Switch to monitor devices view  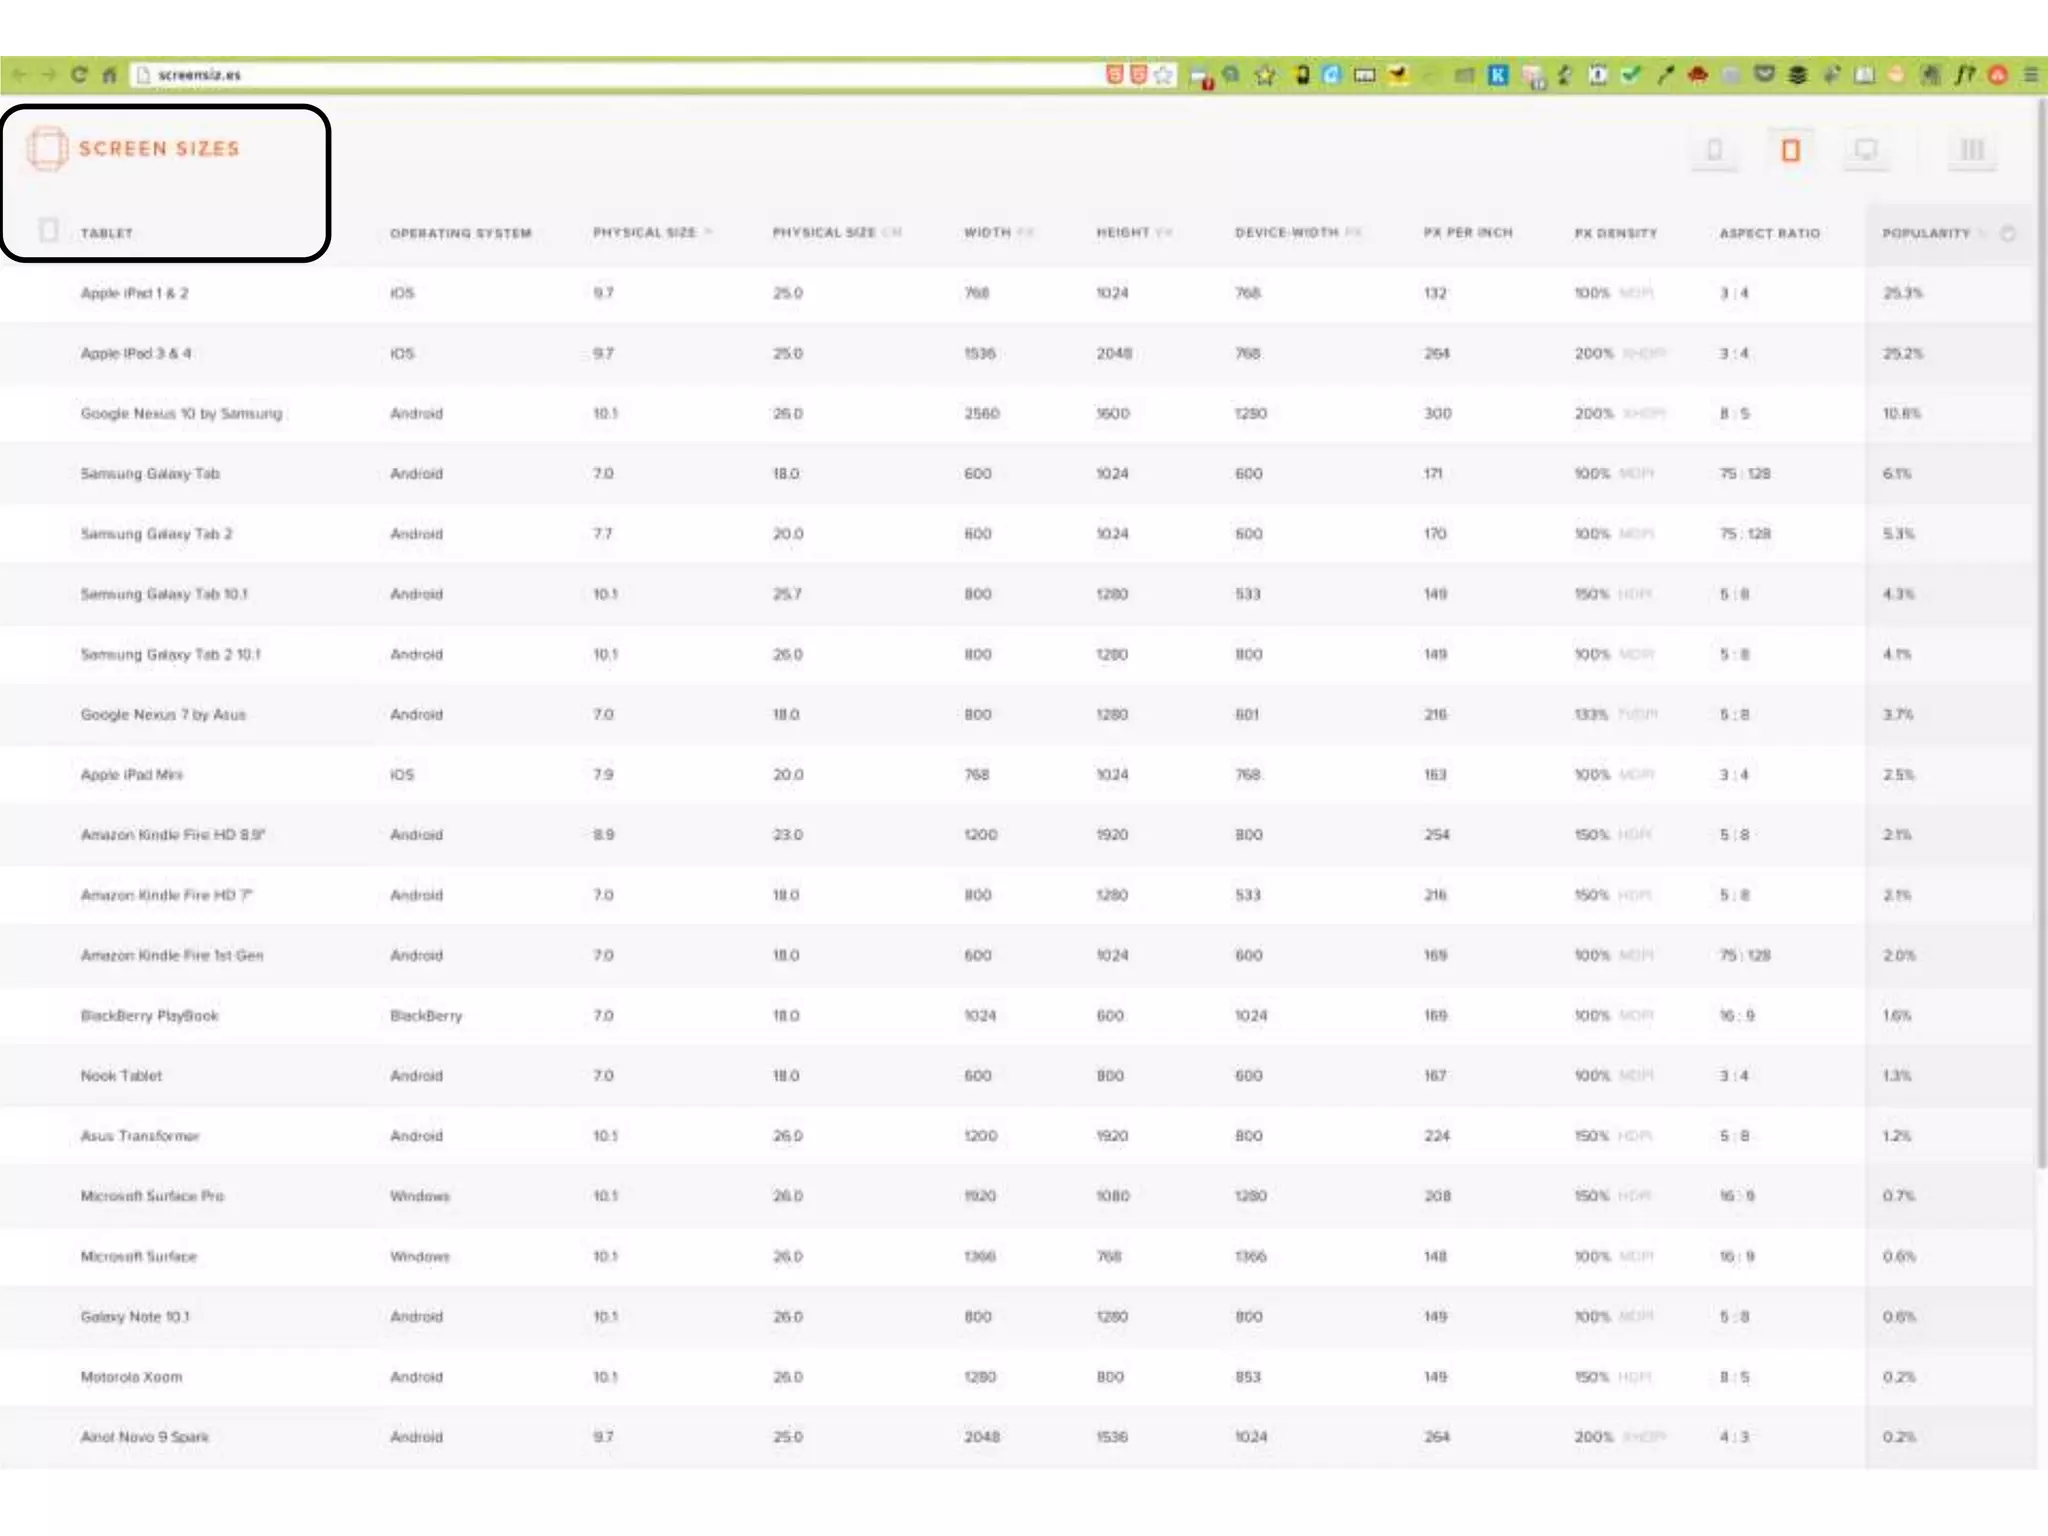tap(1865, 150)
